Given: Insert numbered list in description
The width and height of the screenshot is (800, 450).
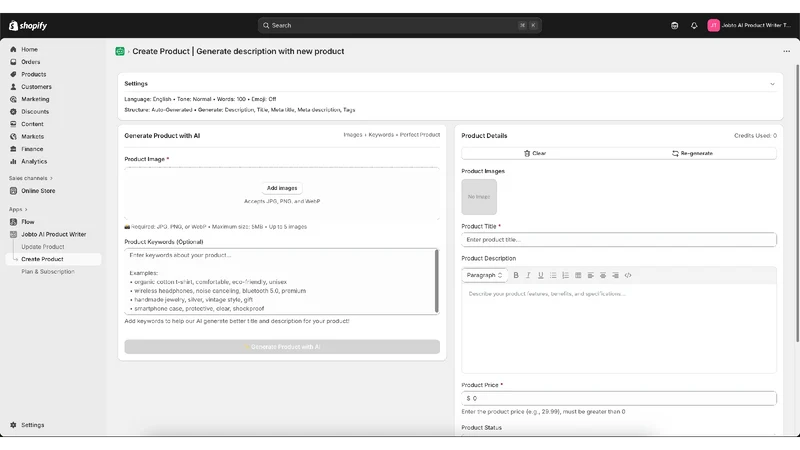Looking at the screenshot, I should point(565,276).
